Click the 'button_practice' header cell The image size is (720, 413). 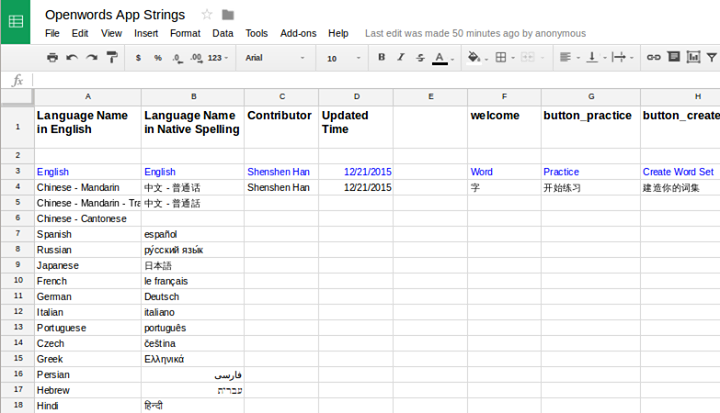pos(591,127)
